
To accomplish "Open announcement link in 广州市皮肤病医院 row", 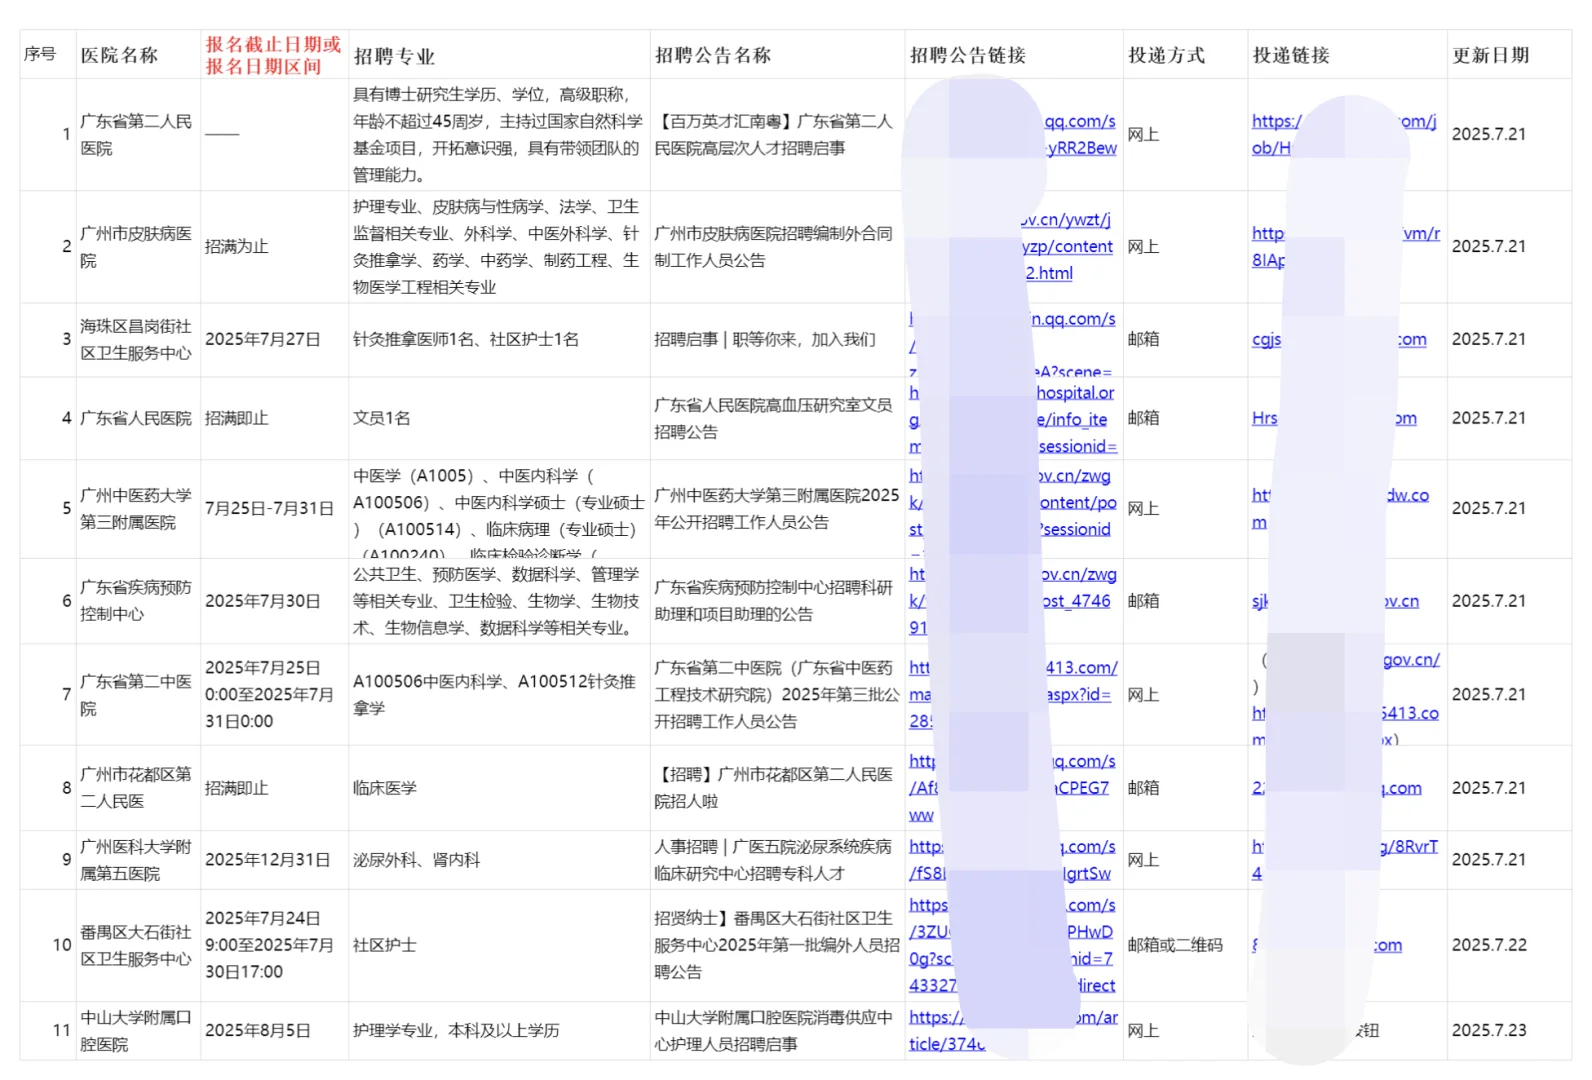I will [1068, 246].
